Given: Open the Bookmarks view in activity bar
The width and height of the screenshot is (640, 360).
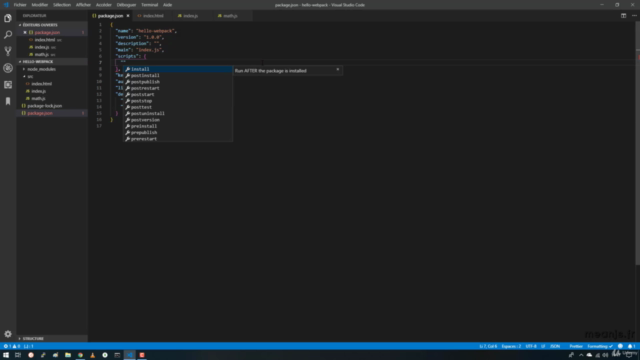Looking at the screenshot, I should [x=8, y=101].
